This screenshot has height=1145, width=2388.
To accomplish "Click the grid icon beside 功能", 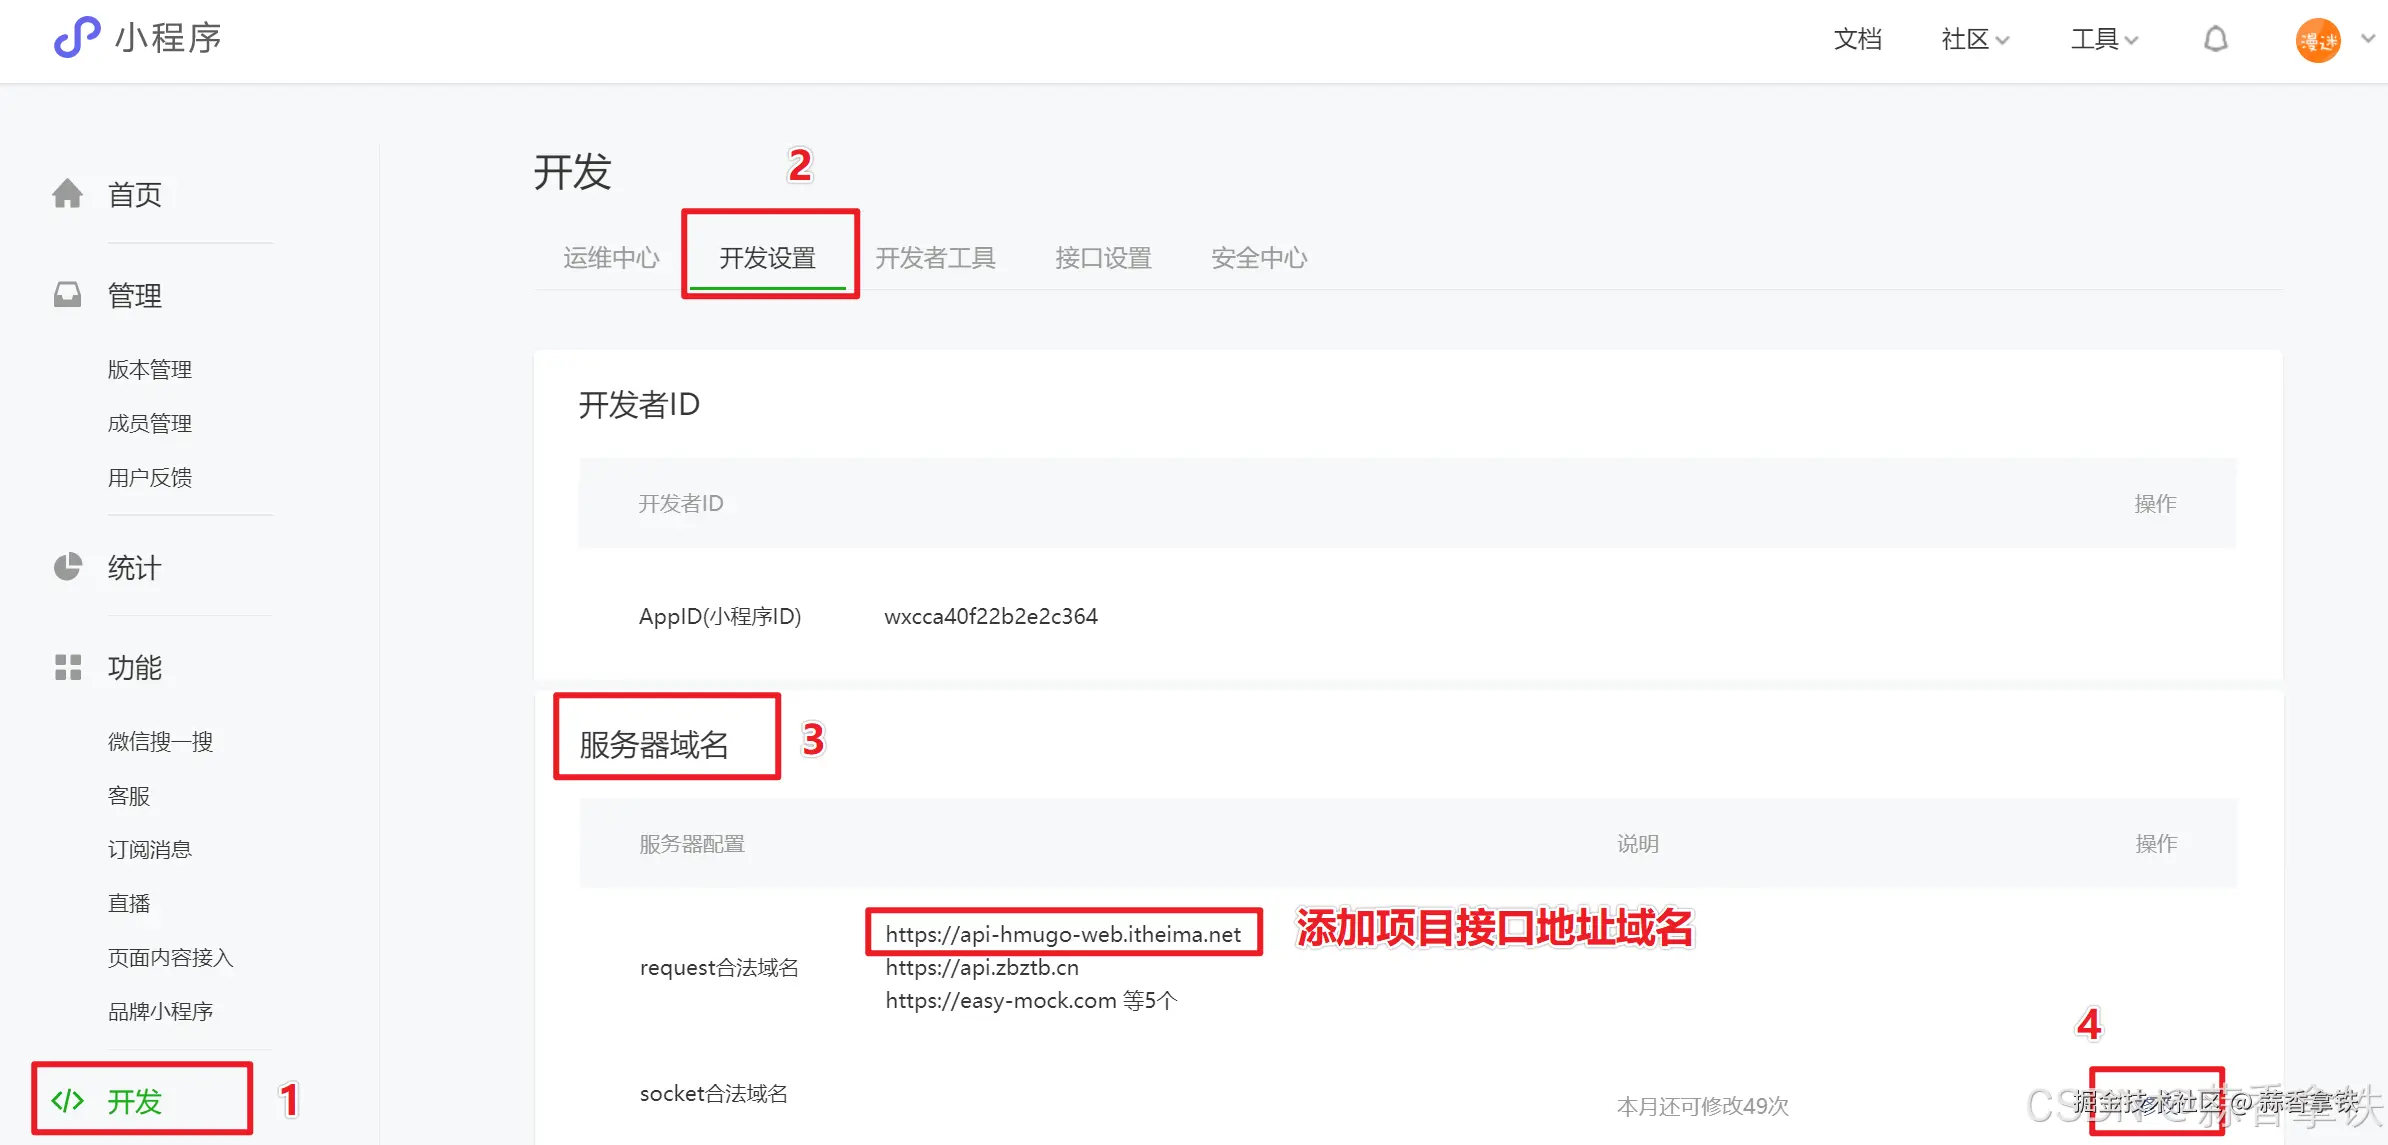I will 67,667.
